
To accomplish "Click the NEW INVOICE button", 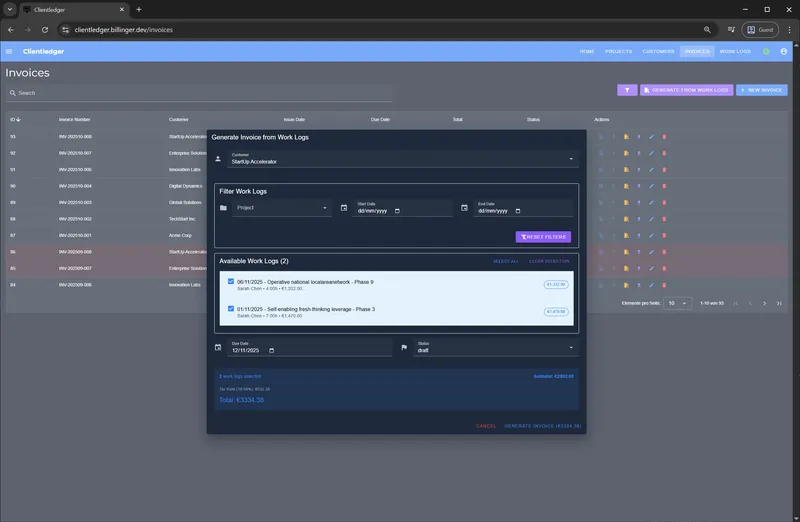I will [762, 90].
